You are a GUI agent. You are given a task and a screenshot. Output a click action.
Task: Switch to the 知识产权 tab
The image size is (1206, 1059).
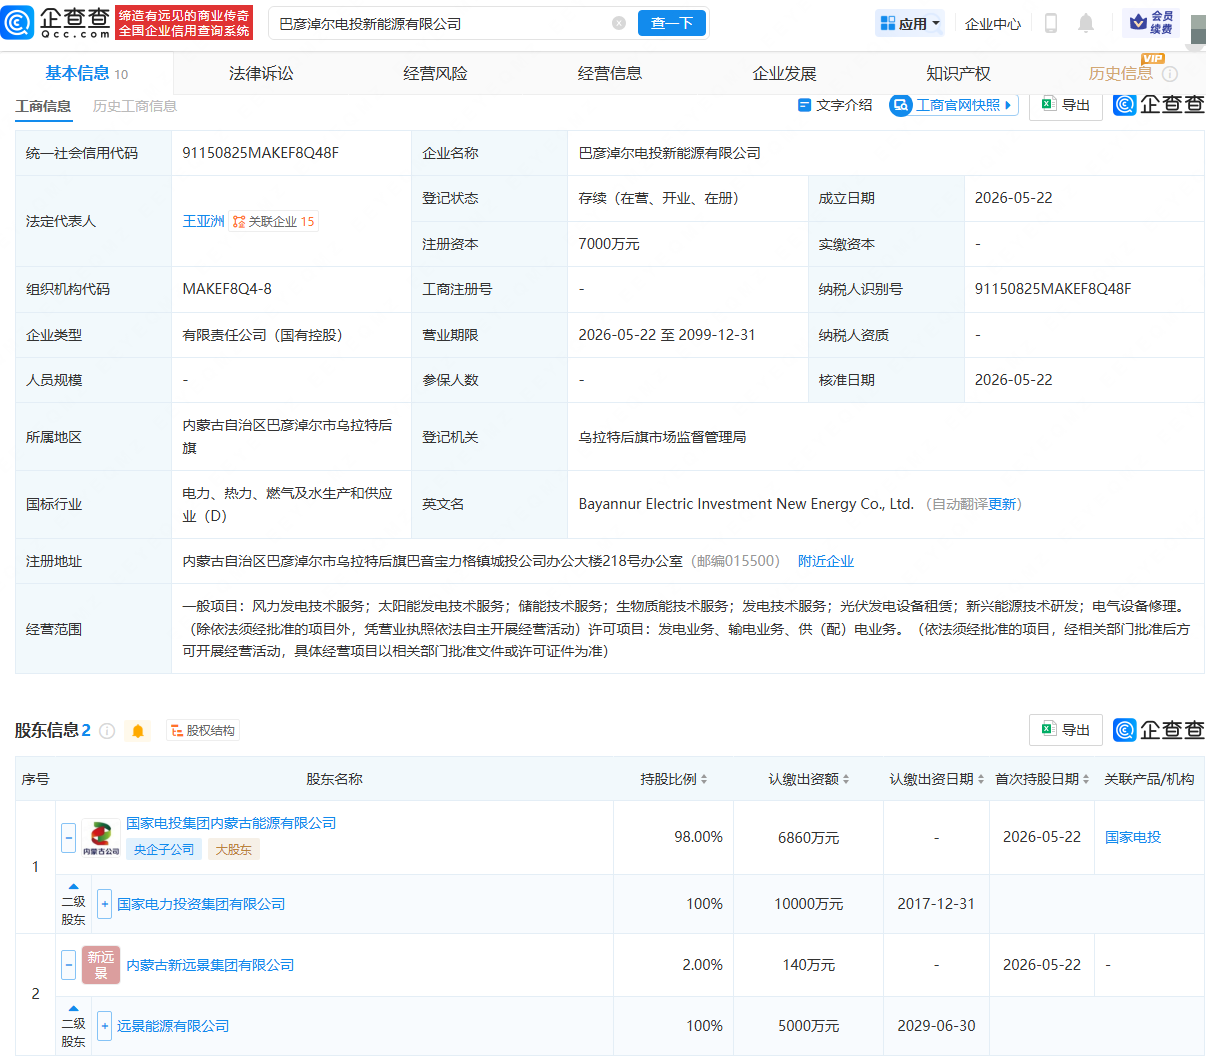point(958,74)
